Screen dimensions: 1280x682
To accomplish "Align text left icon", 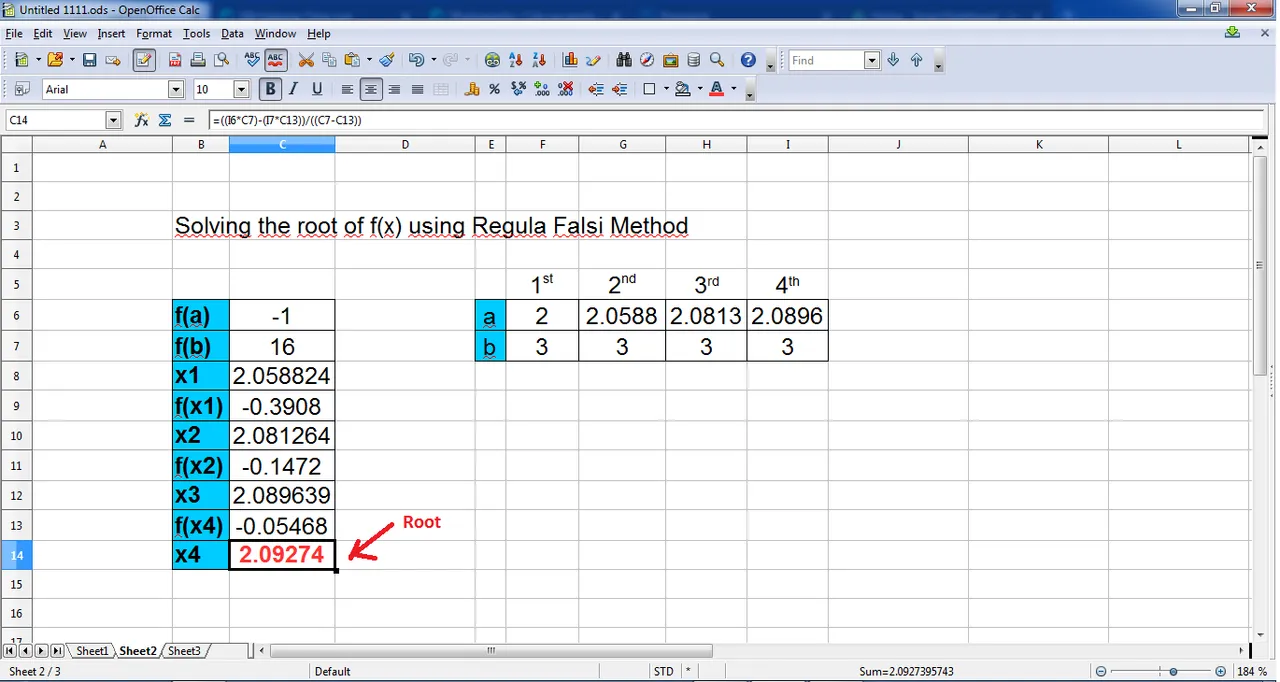I will (x=347, y=90).
